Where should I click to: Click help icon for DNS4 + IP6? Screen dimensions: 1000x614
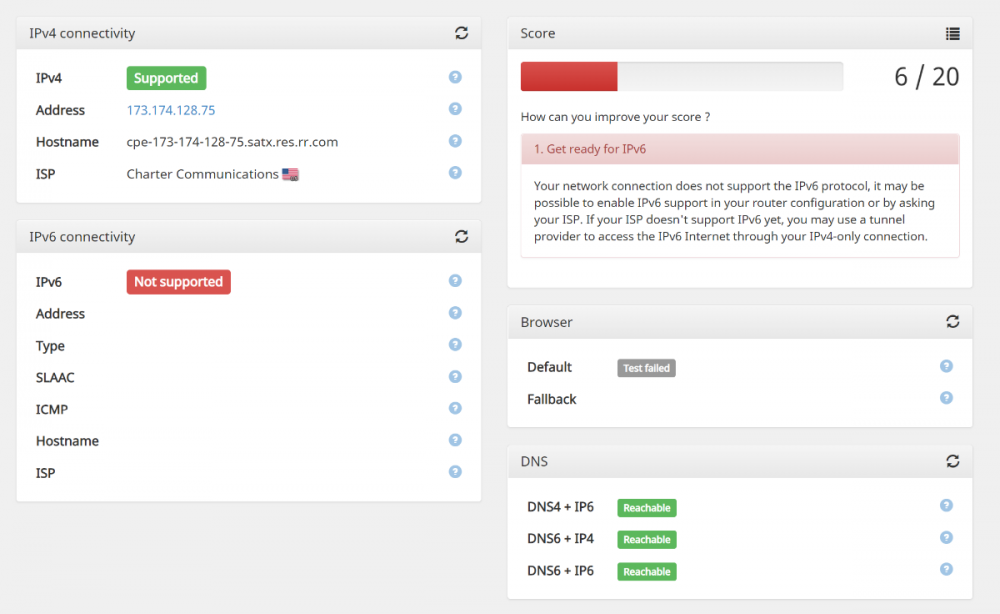tap(946, 506)
